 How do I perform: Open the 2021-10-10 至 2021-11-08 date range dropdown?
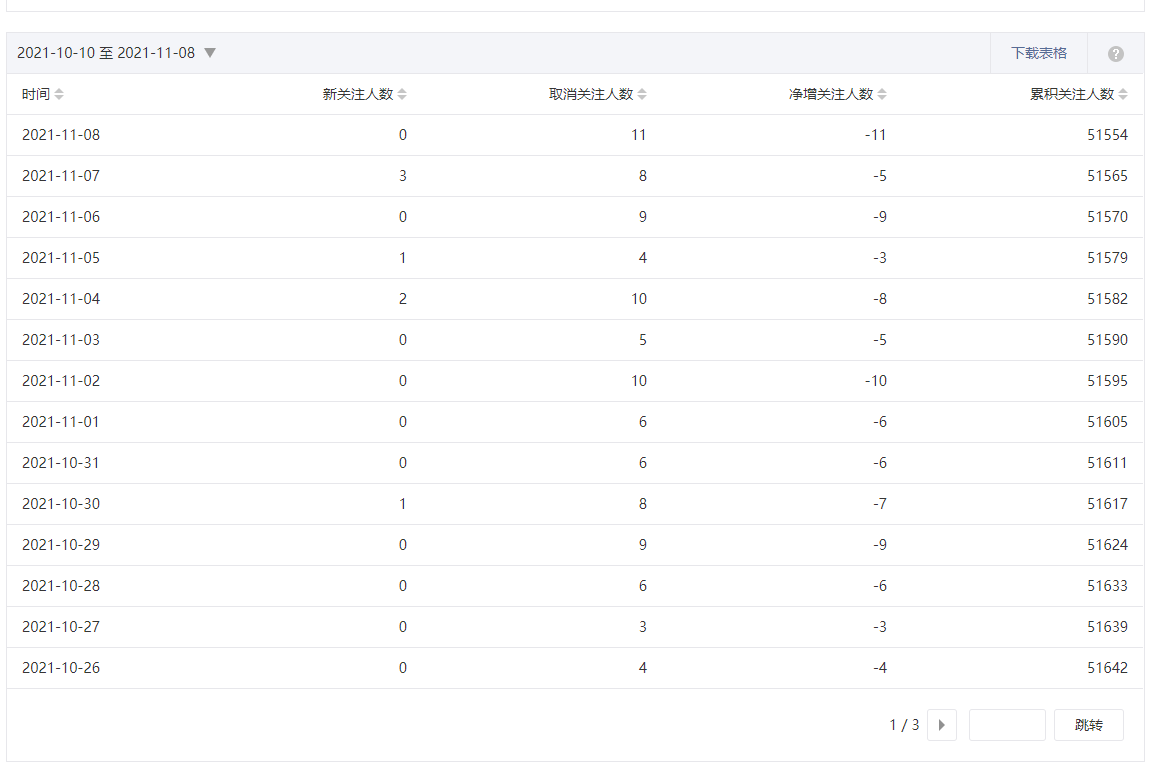click(117, 53)
